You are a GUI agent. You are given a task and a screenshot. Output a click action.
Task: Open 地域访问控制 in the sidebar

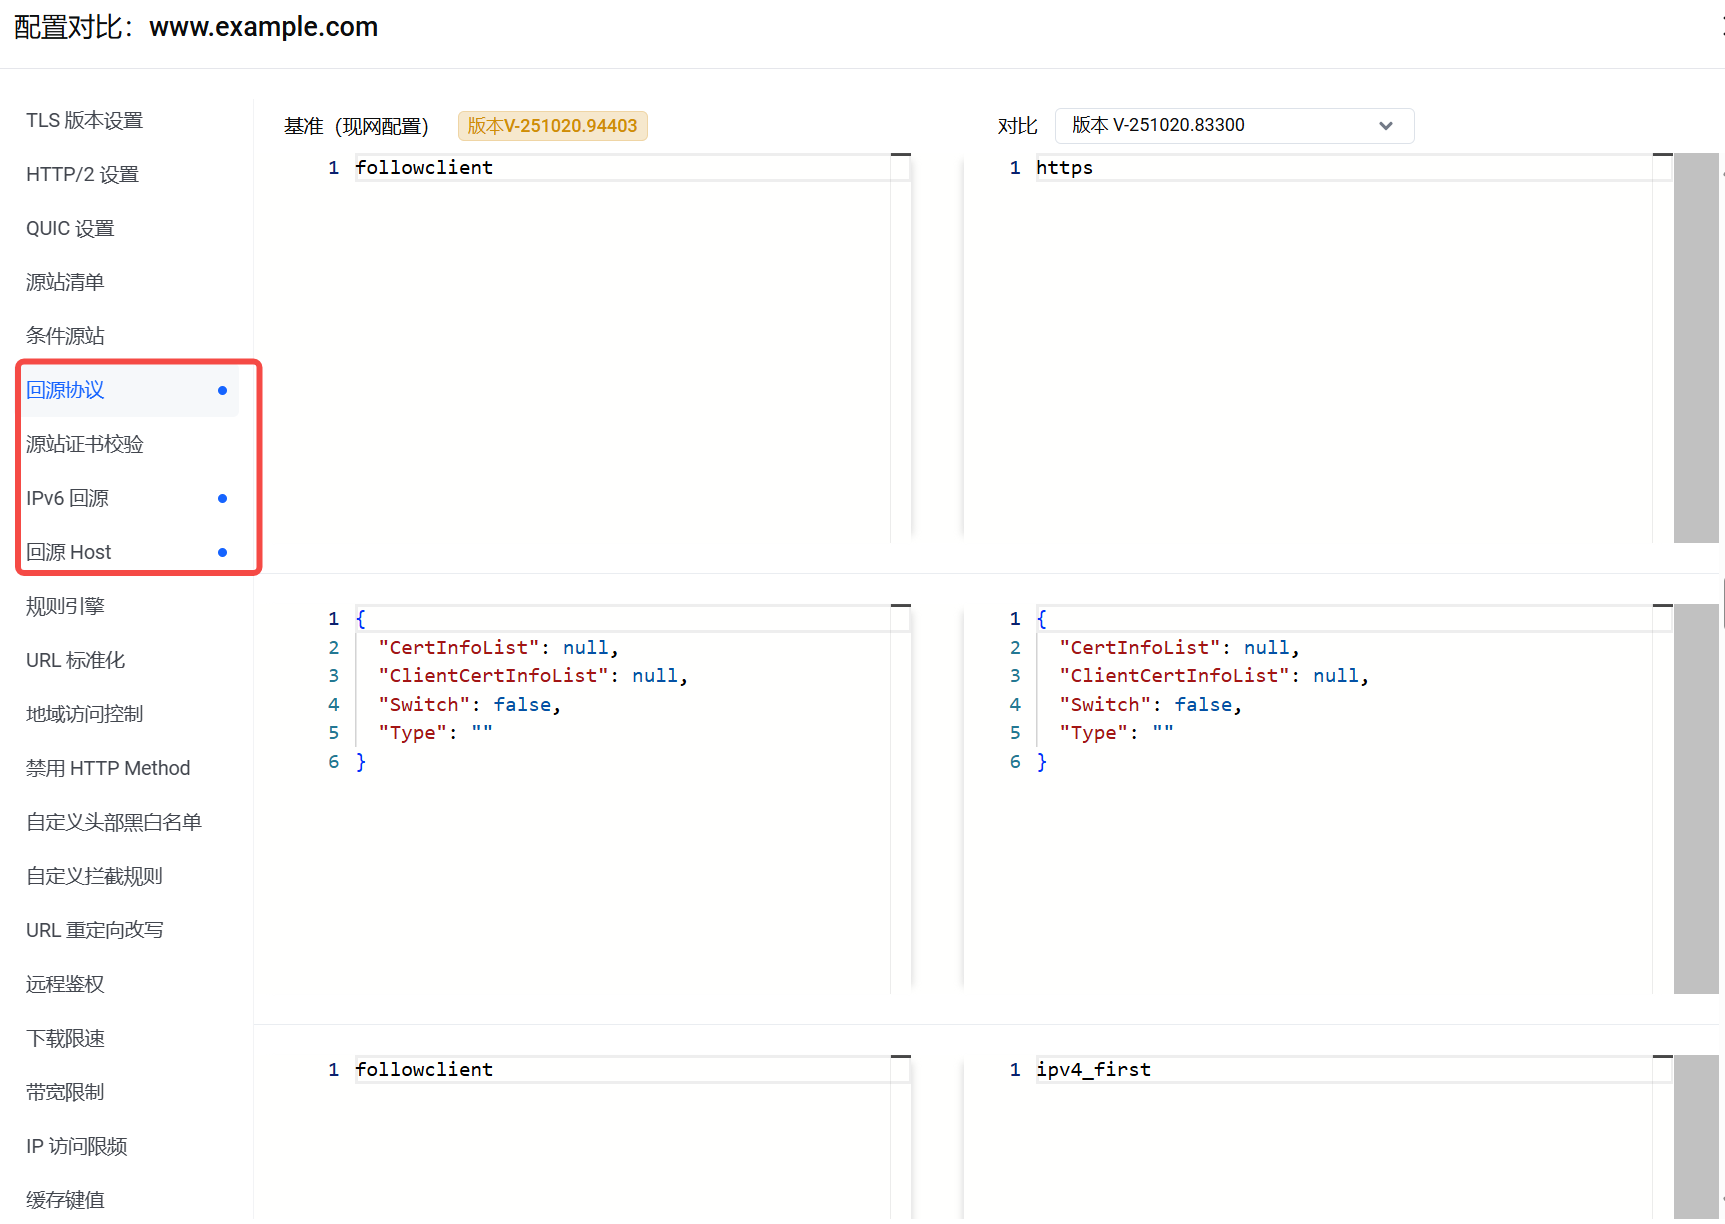click(x=85, y=715)
